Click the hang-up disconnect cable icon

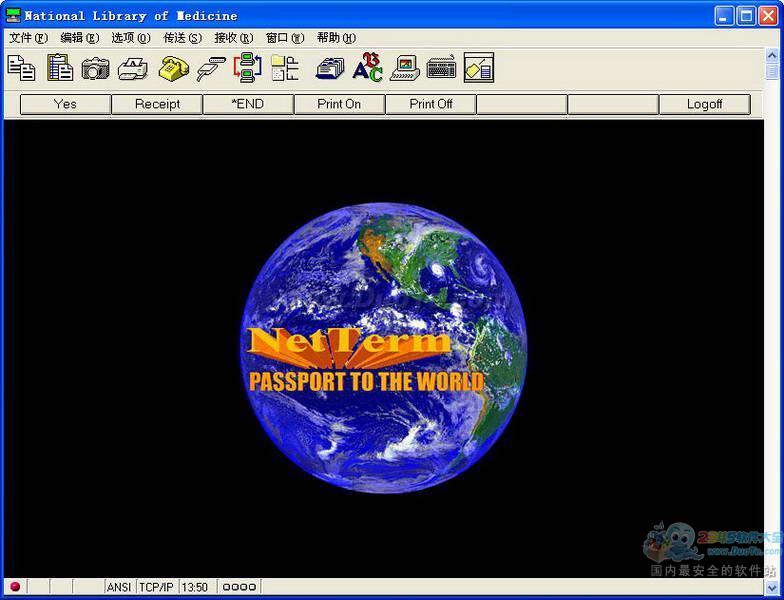click(x=210, y=69)
